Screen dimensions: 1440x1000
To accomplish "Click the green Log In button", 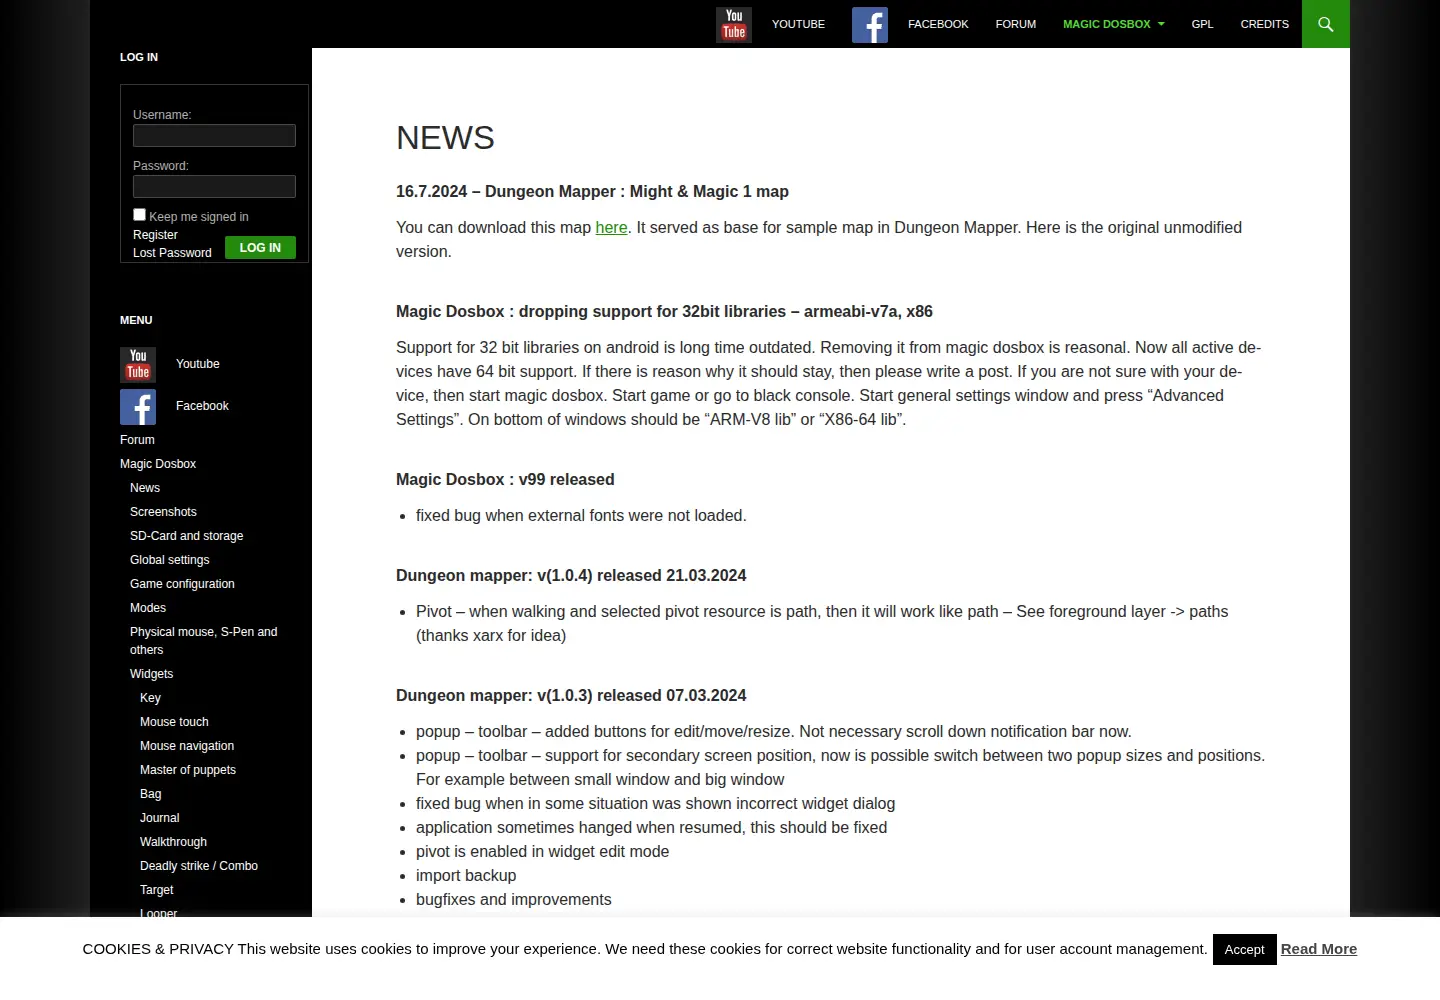I will point(260,248).
